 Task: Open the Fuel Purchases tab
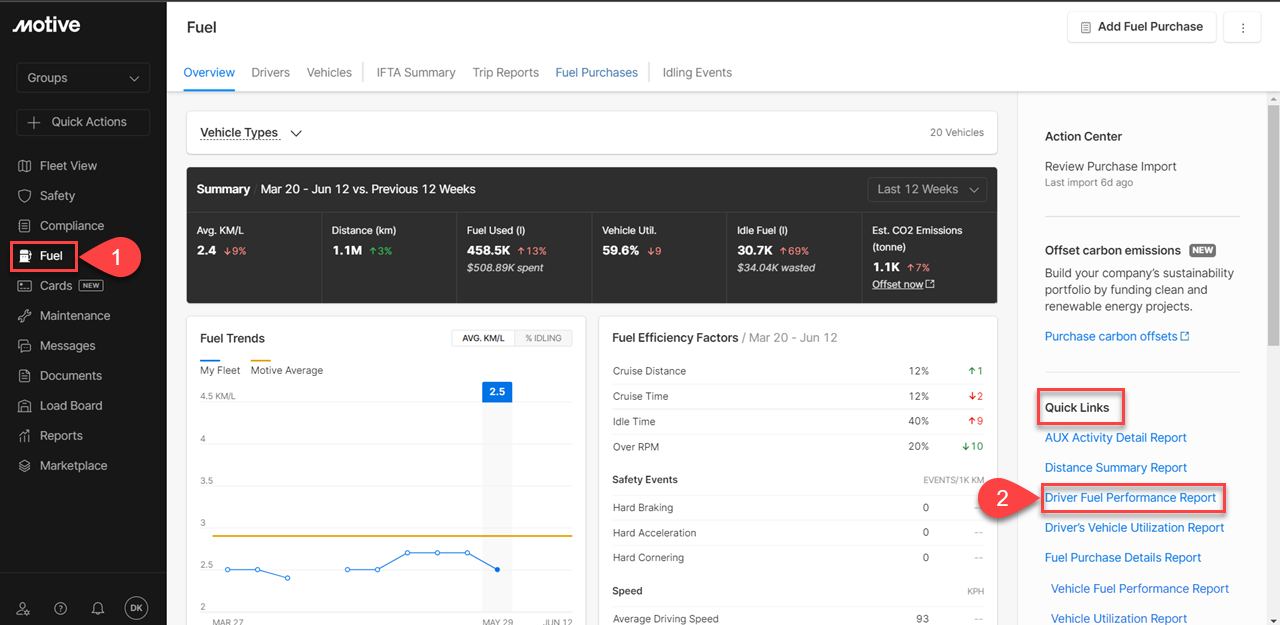coord(597,73)
